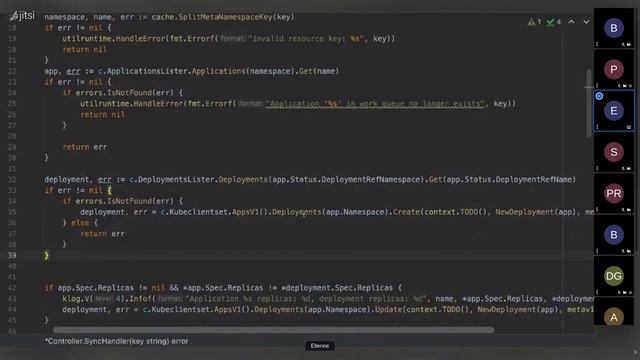Click the blue pin icon on E's tile
The height and width of the screenshot is (360, 640).
pos(599,96)
